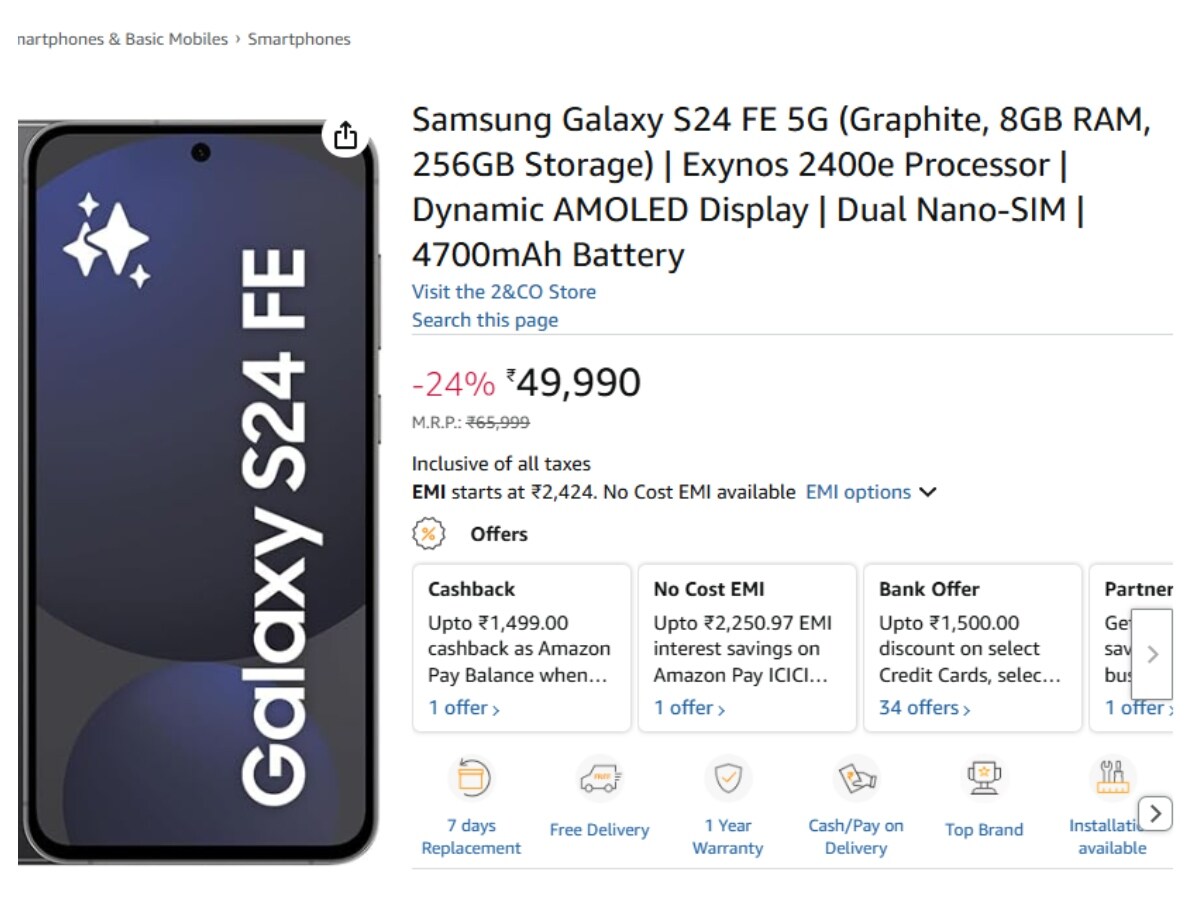Click the 7 days Replacement icon
1200x900 pixels.
coord(472,778)
